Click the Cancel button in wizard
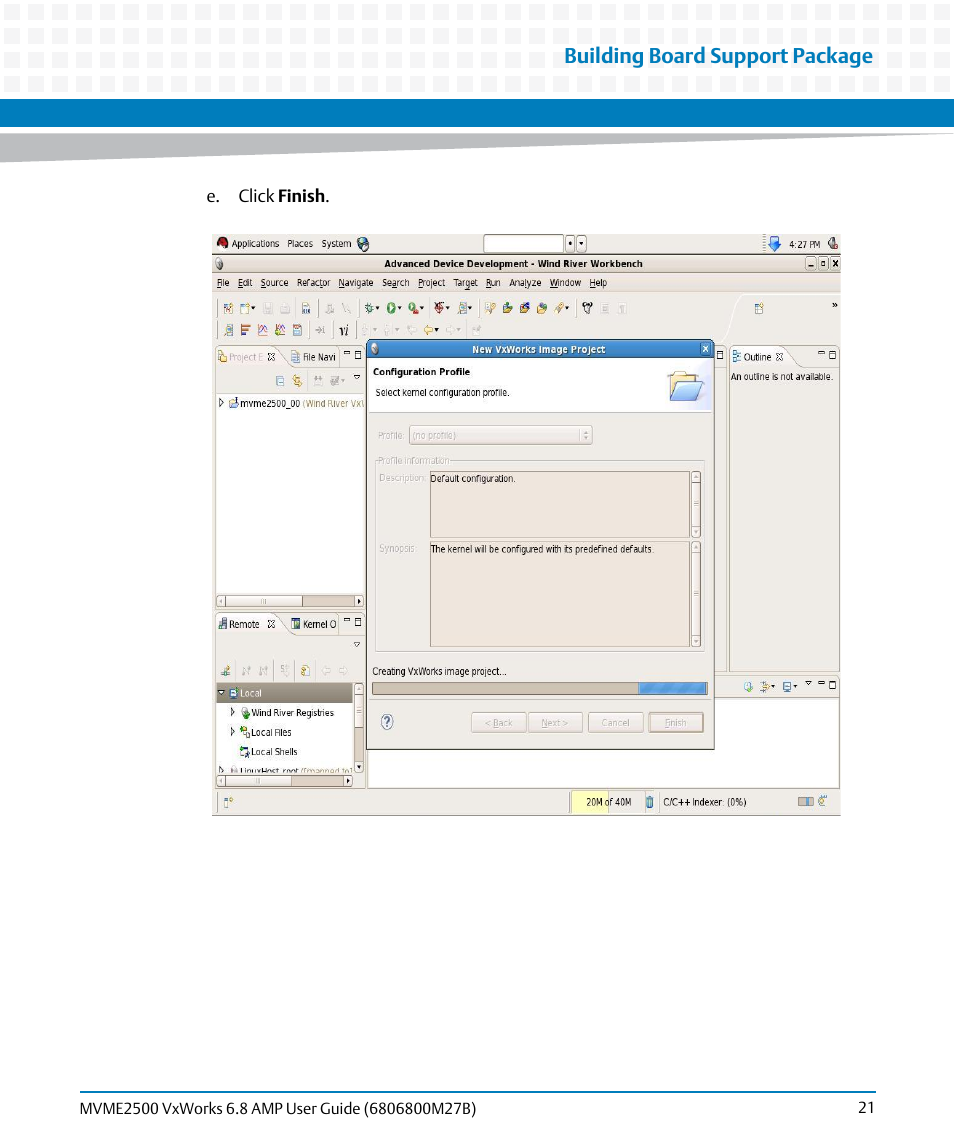This screenshot has height=1145, width=954. (x=615, y=723)
